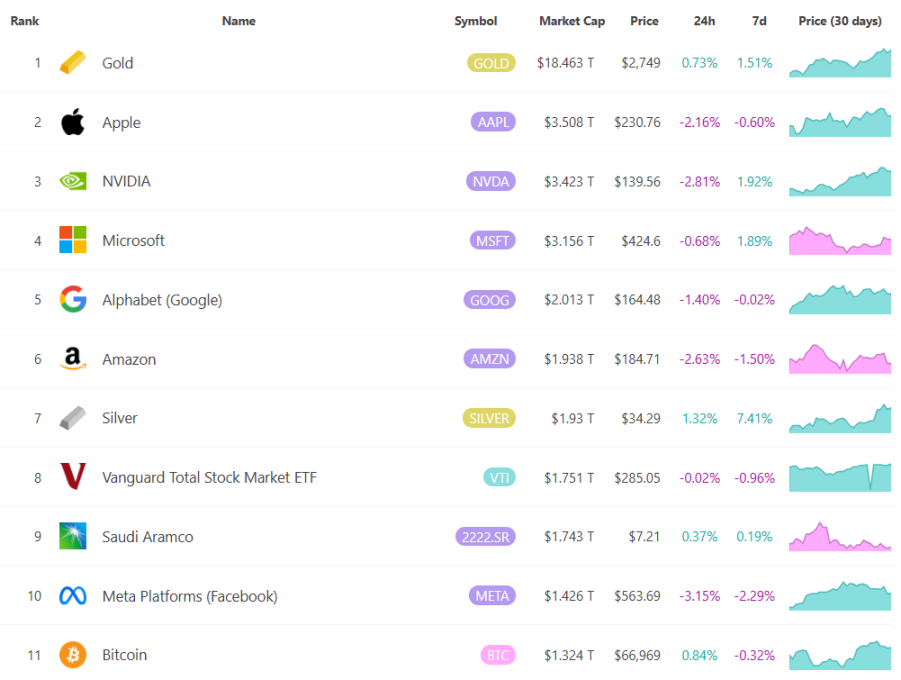Click the Saudi Aramco logo

[73, 536]
